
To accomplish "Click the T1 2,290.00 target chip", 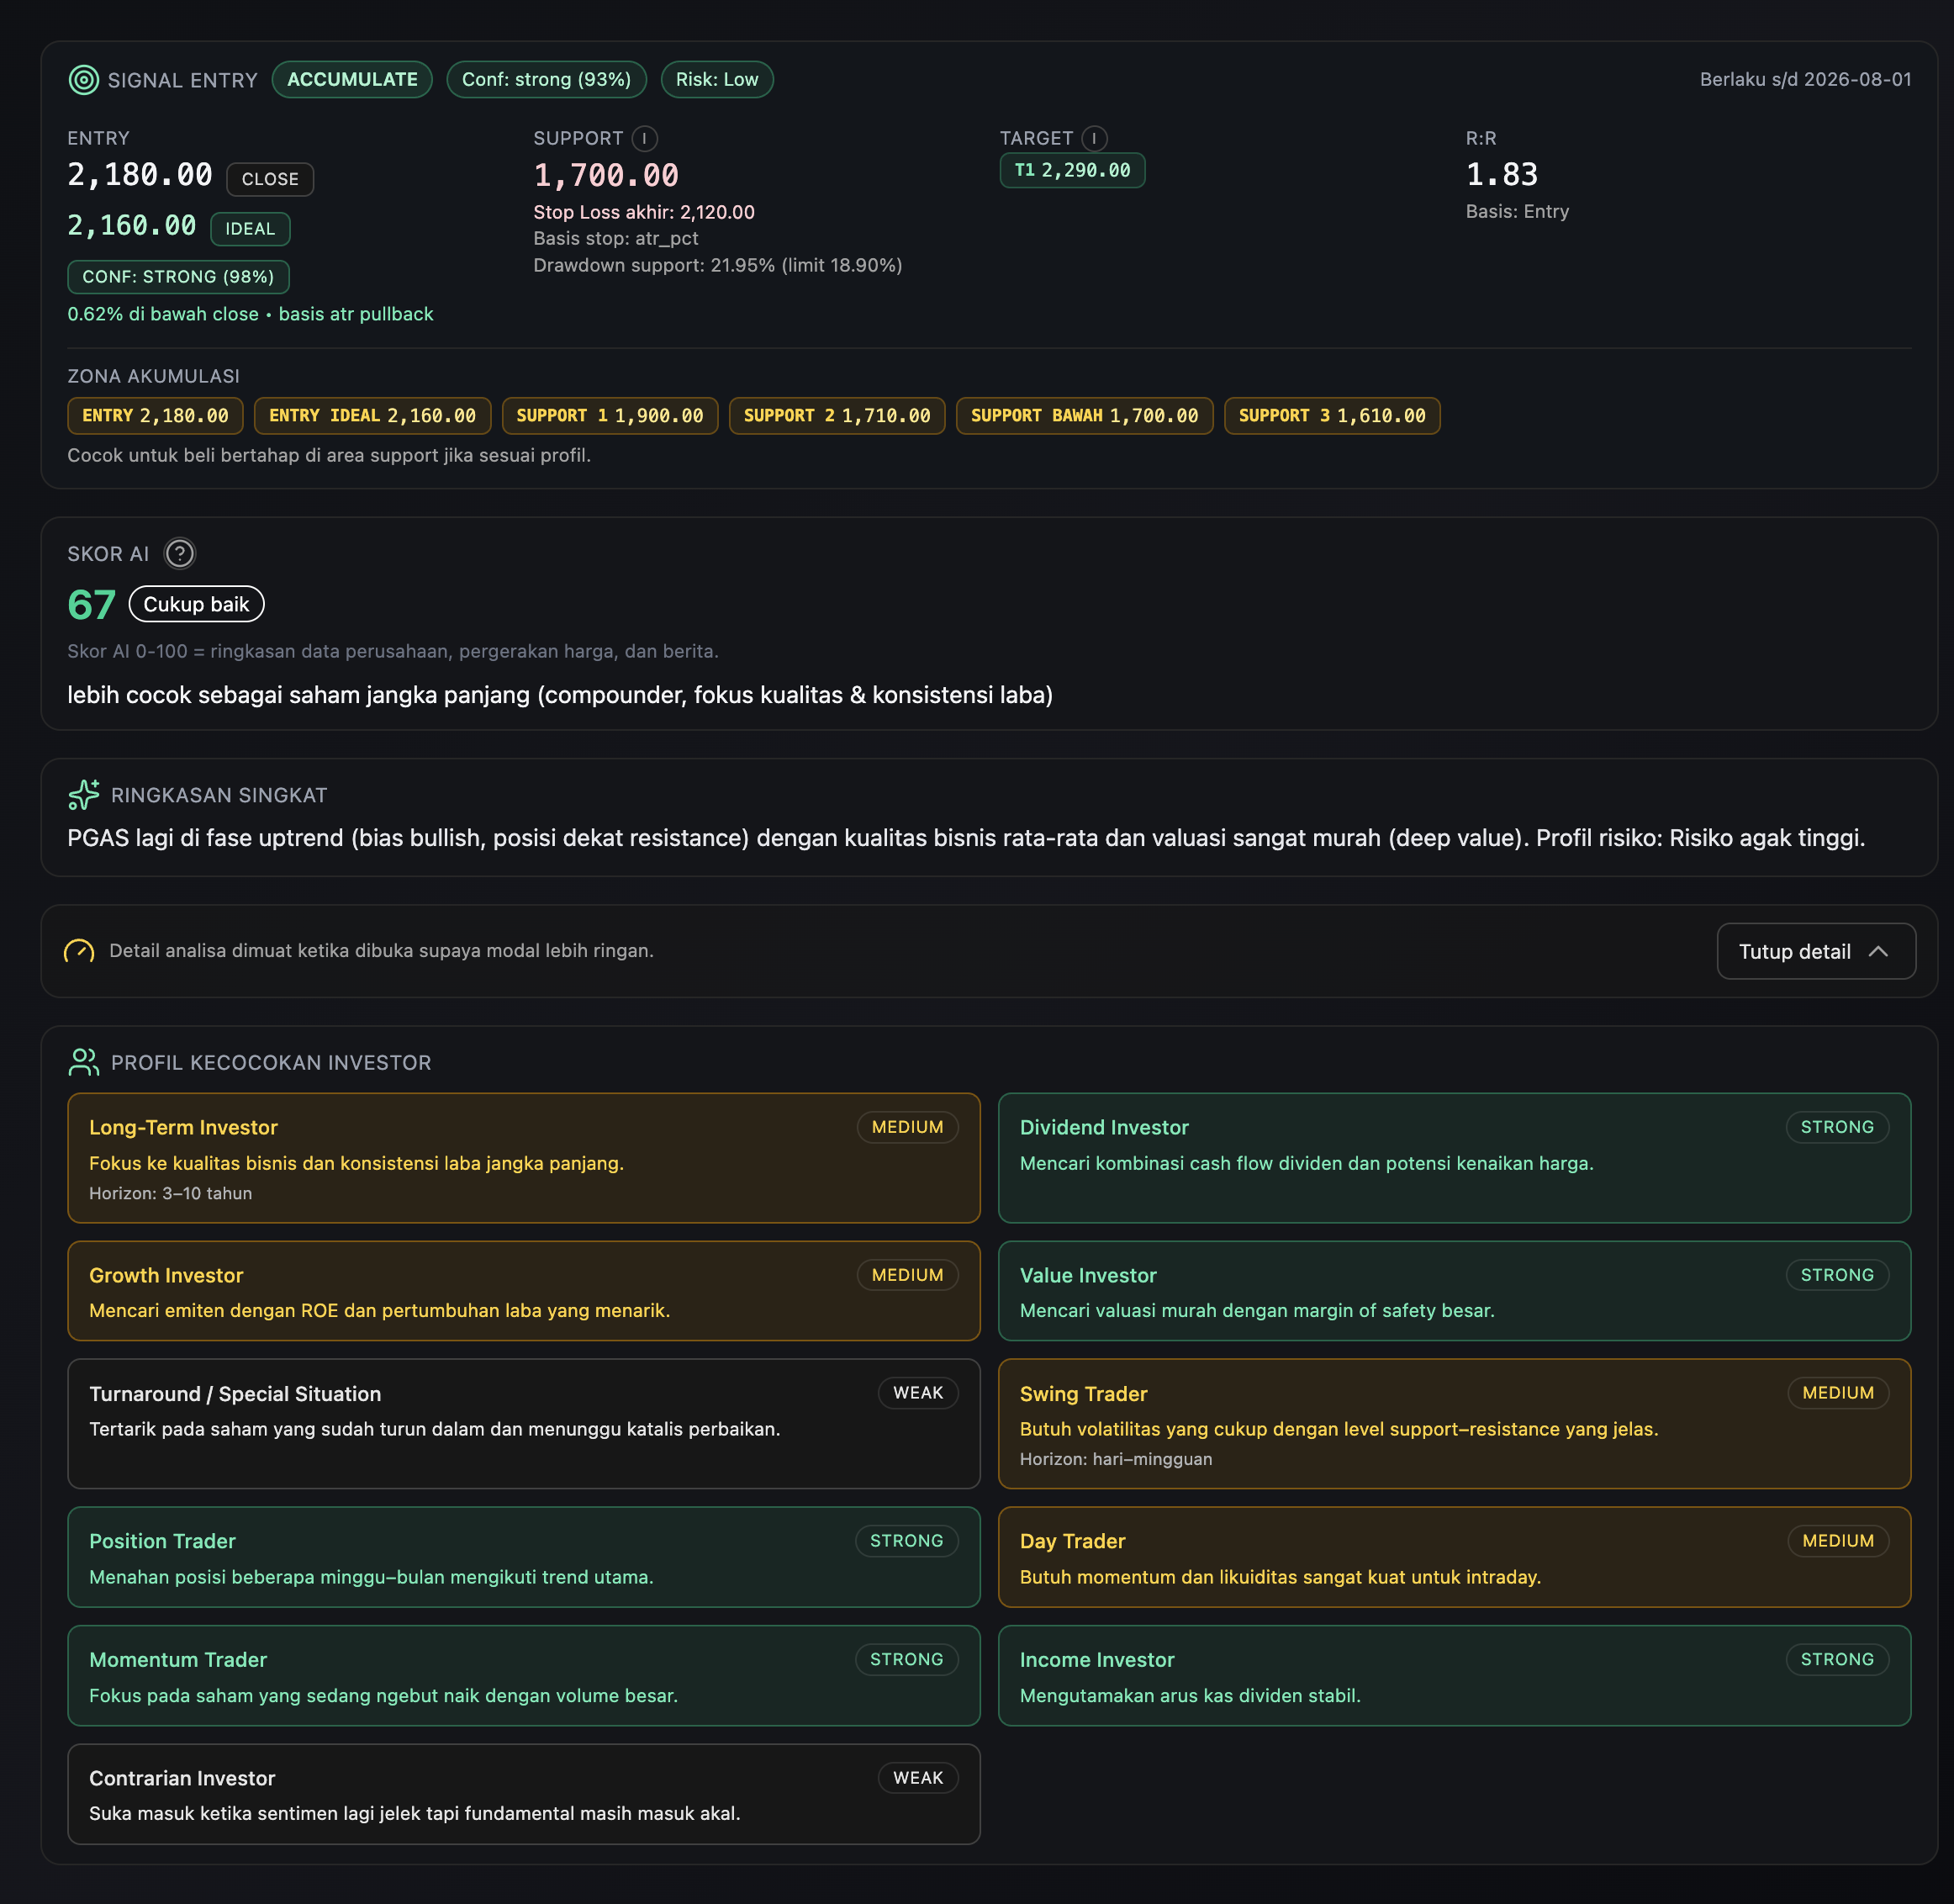I will click(1072, 170).
